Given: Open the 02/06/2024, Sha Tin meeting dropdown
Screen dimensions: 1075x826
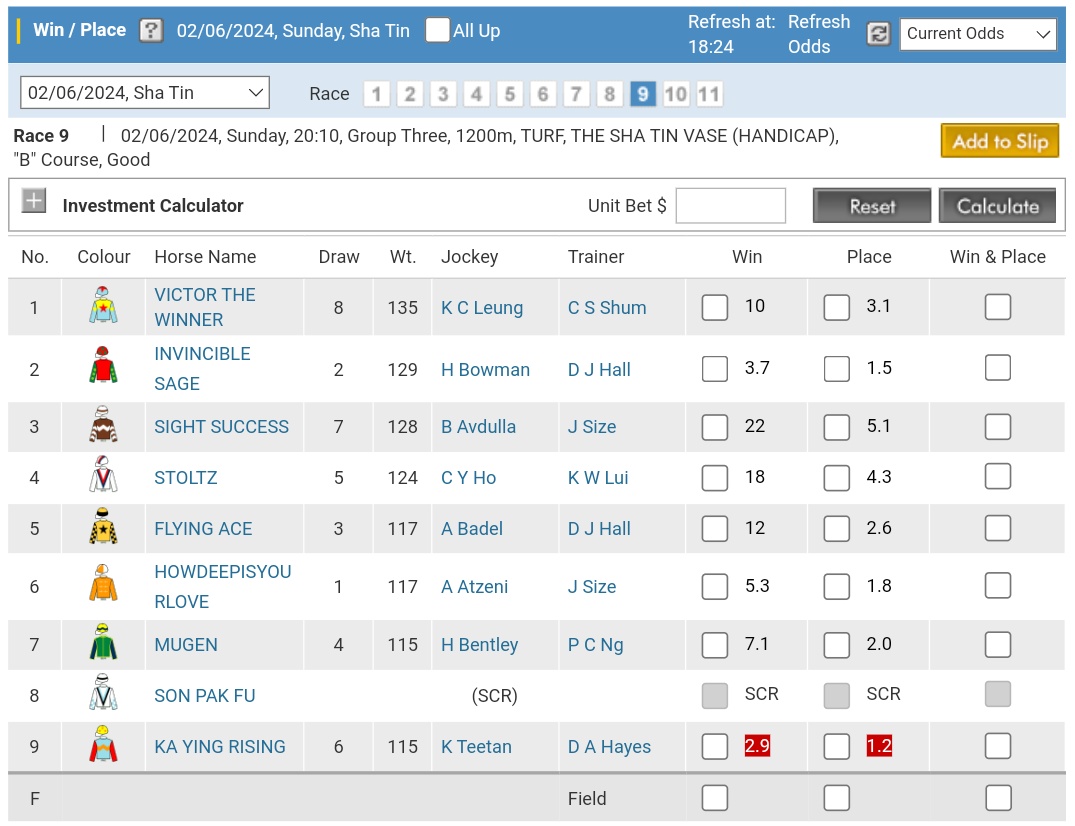Looking at the screenshot, I should tap(145, 93).
